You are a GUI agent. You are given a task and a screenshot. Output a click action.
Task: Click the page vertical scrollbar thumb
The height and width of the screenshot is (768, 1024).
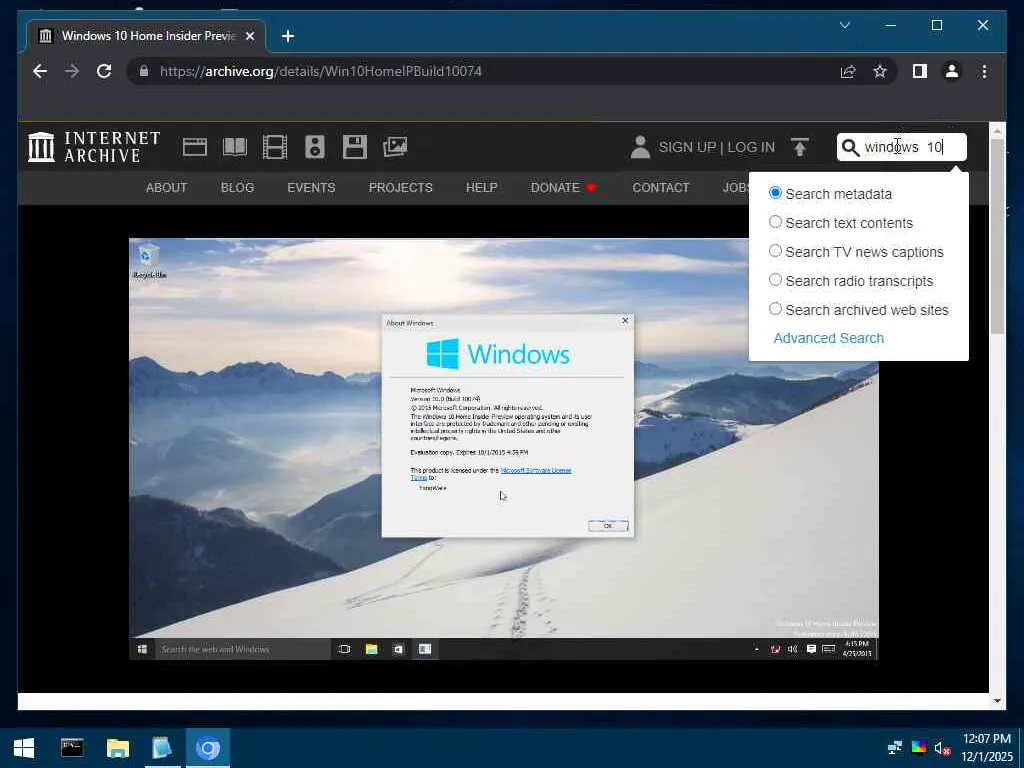997,236
